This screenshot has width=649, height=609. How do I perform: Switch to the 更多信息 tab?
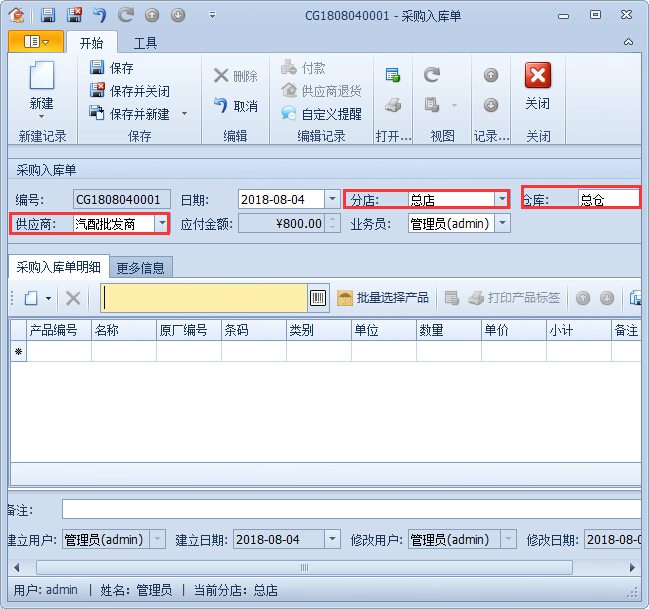[x=143, y=267]
